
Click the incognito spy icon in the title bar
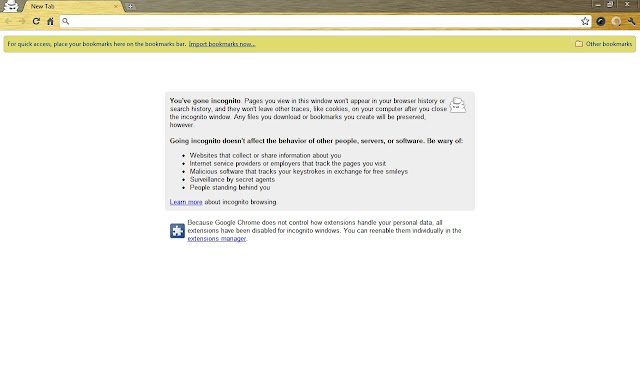point(11,6)
